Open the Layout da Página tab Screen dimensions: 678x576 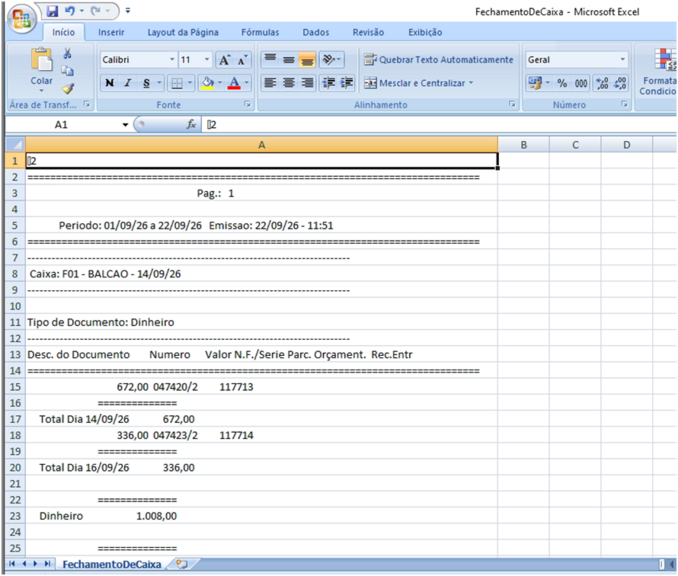pos(183,32)
